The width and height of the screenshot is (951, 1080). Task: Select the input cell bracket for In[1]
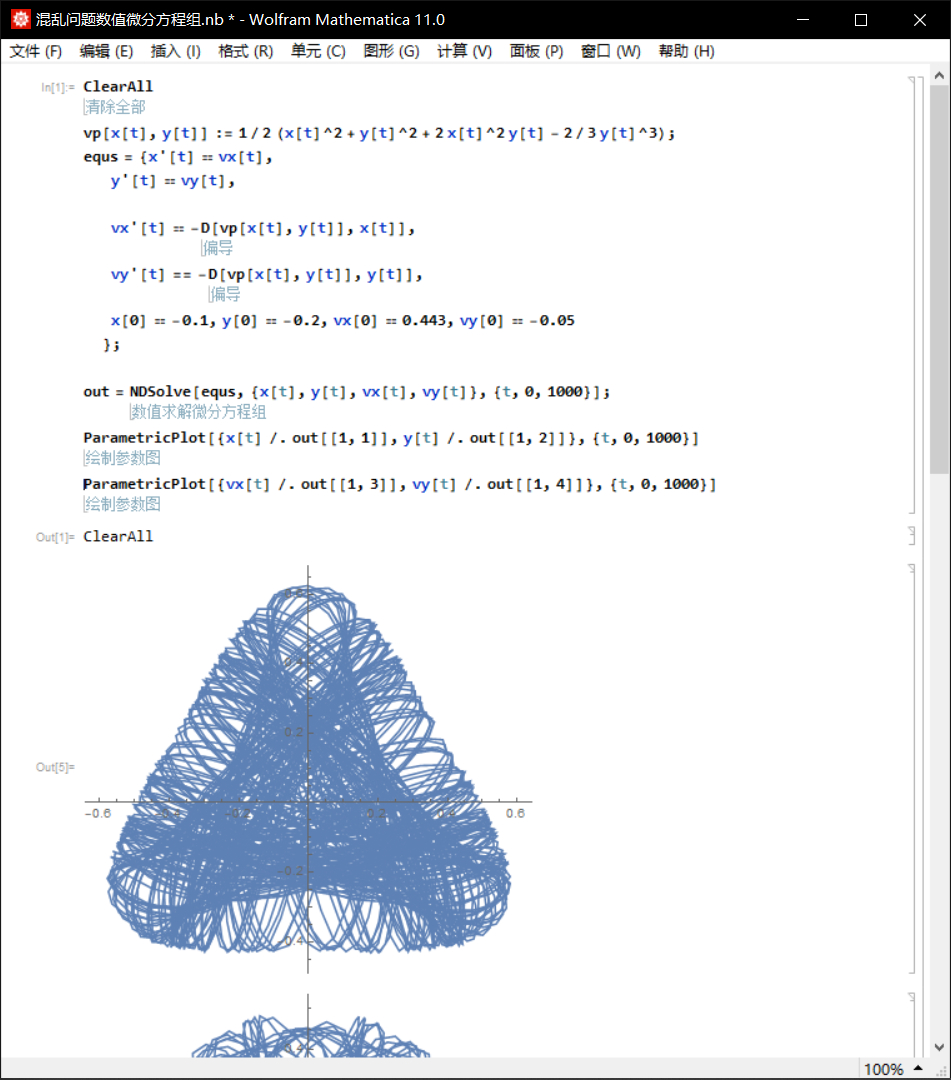[912, 295]
